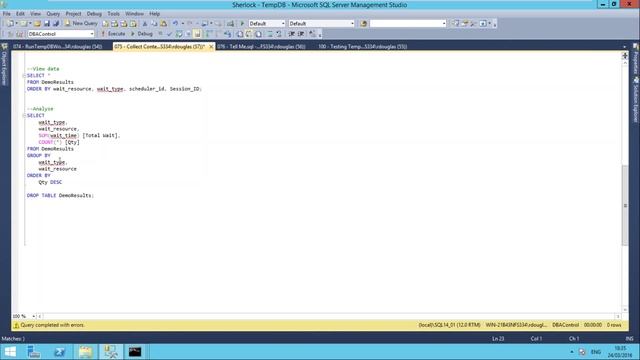Open the View menu
The height and width of the screenshot is (360, 640).
[x=36, y=13]
